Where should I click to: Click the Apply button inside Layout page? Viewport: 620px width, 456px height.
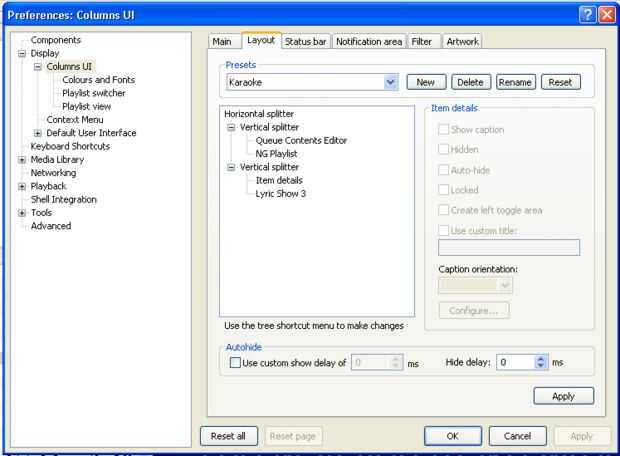(563, 396)
